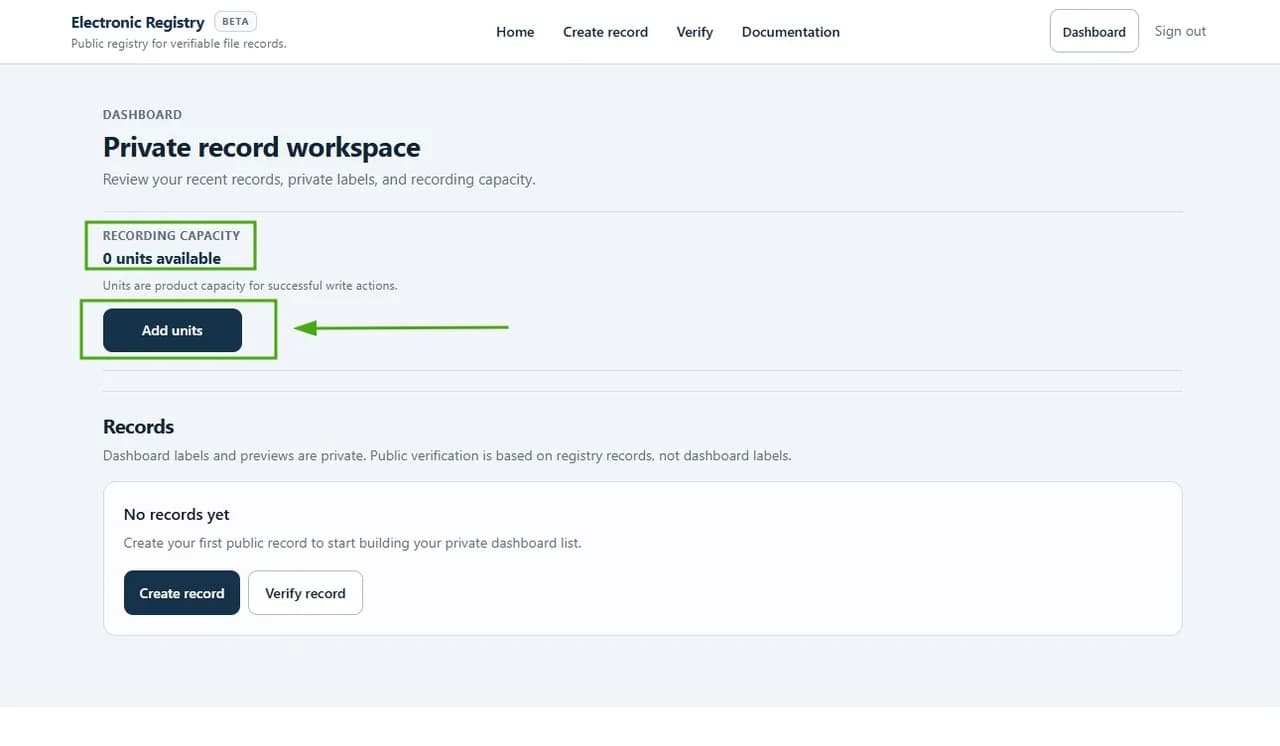This screenshot has height=746, width=1280.
Task: Click the BETA badge beside the title
Action: (x=235, y=22)
